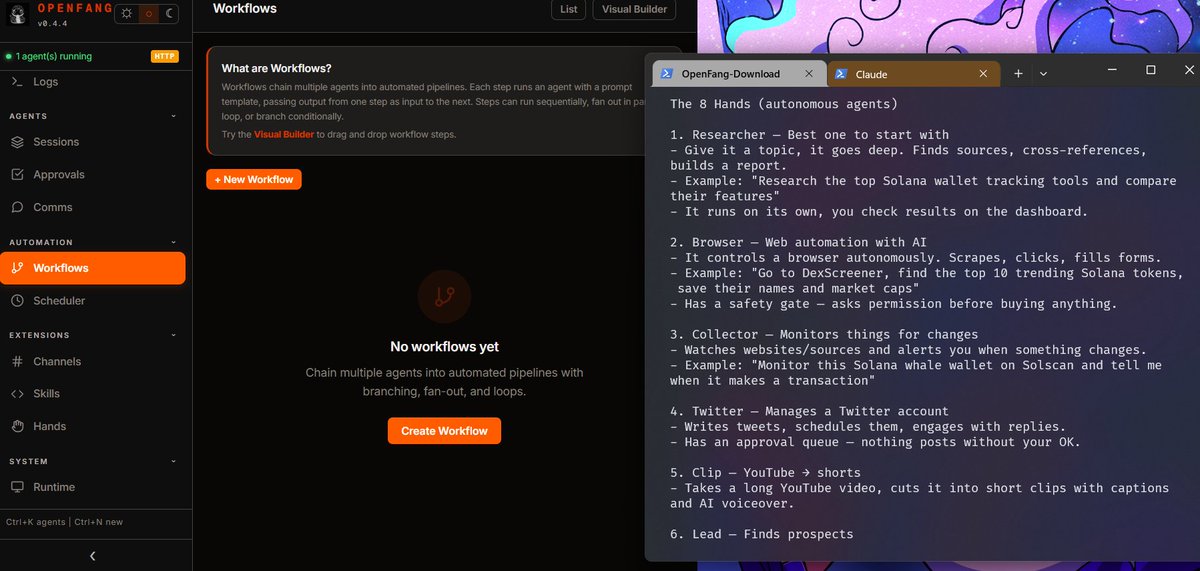The image size is (1200, 571).
Task: Click the green agent status dot
Action: click(x=8, y=57)
